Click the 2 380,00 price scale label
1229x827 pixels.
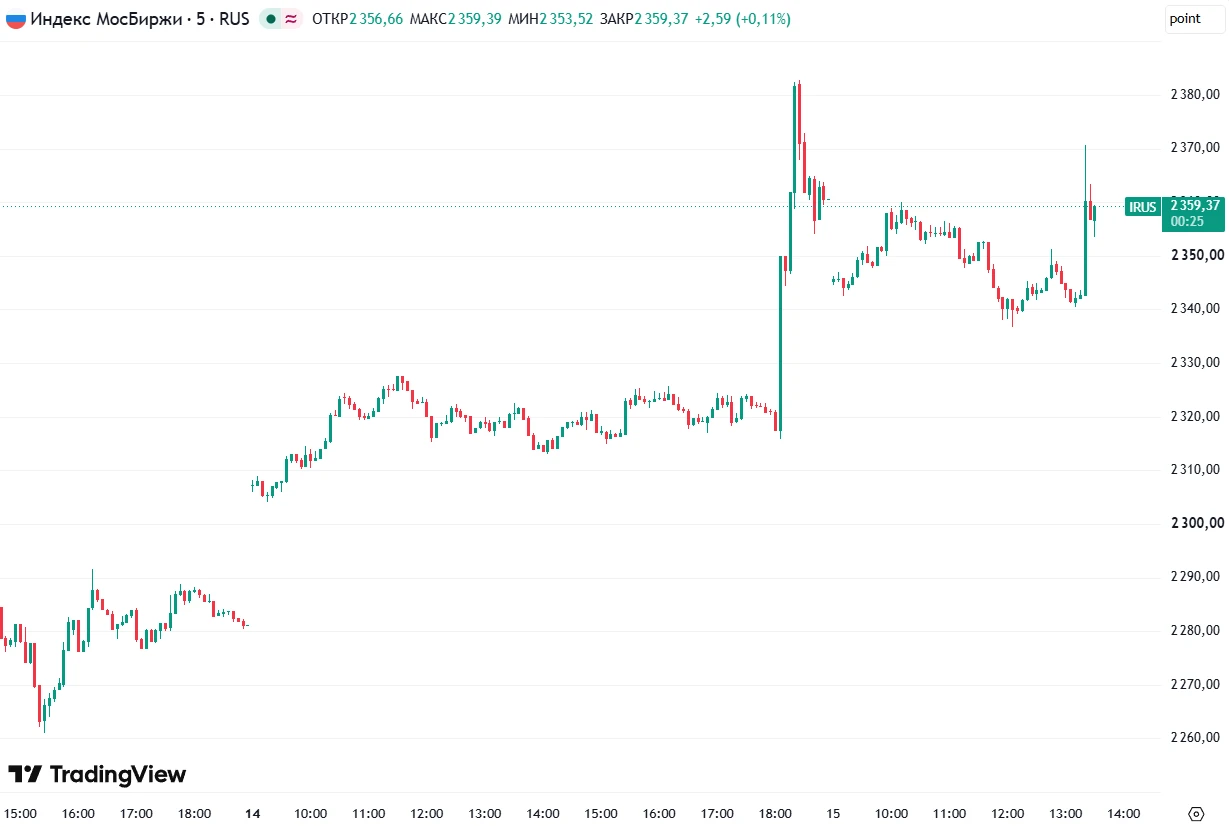1195,95
